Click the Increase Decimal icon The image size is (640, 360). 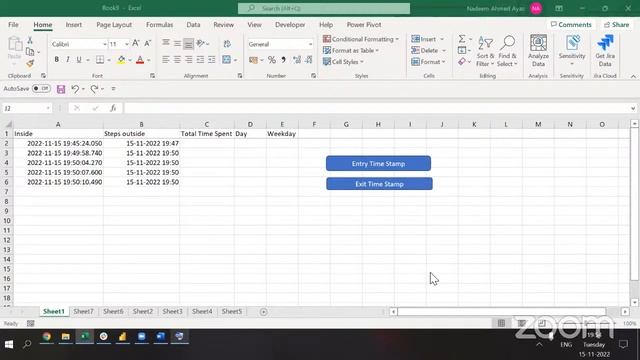(x=297, y=60)
